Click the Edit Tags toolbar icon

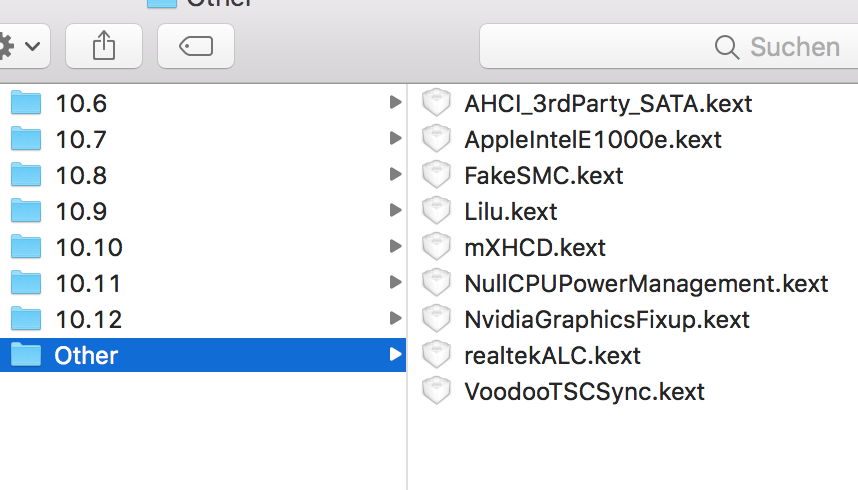point(196,46)
